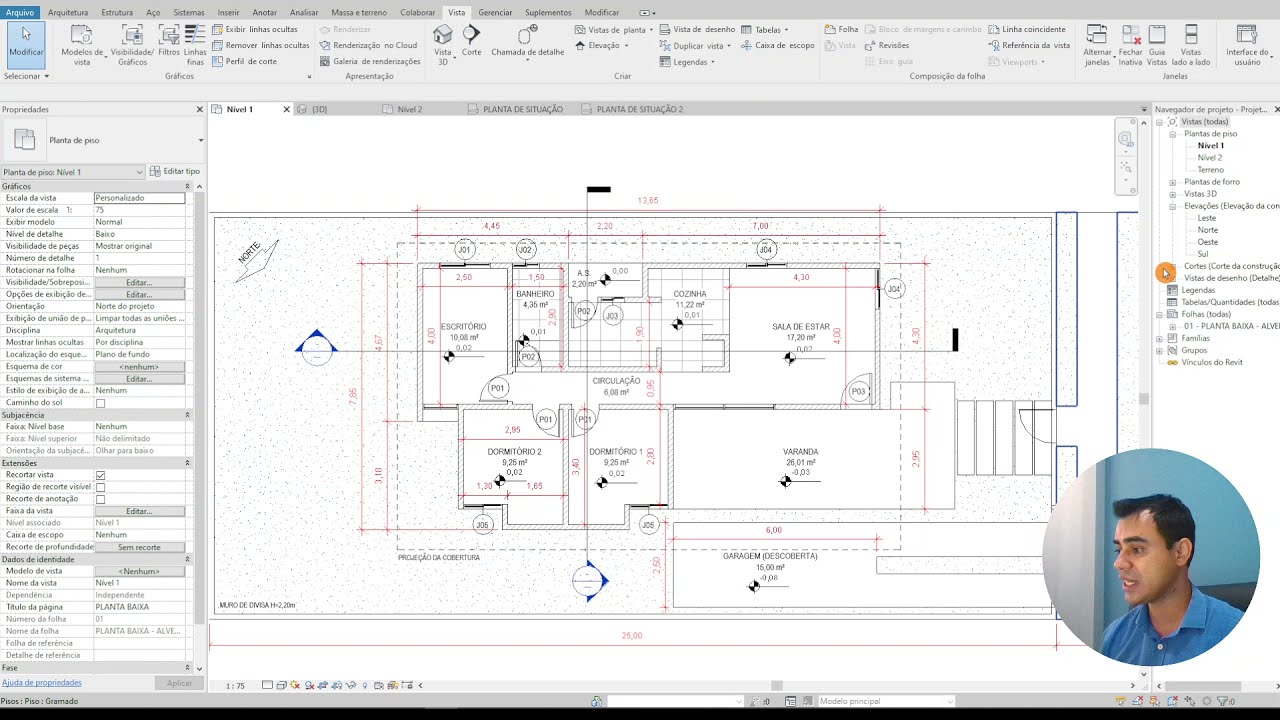Click Faixa da vista Editar button
This screenshot has width=1280, height=720.
139,511
